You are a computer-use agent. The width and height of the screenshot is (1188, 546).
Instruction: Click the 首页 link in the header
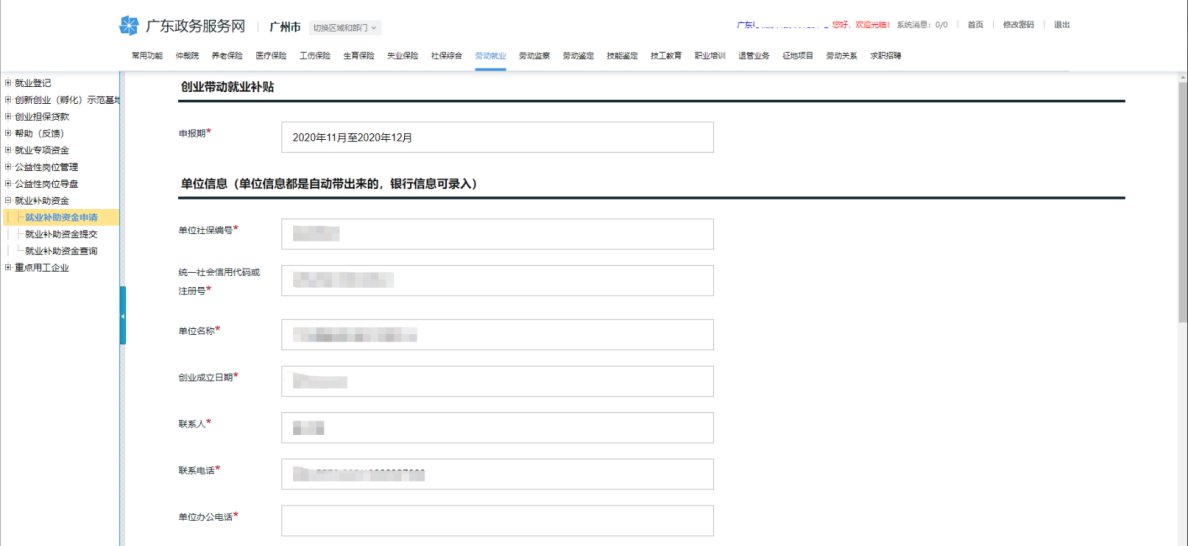[x=975, y=24]
